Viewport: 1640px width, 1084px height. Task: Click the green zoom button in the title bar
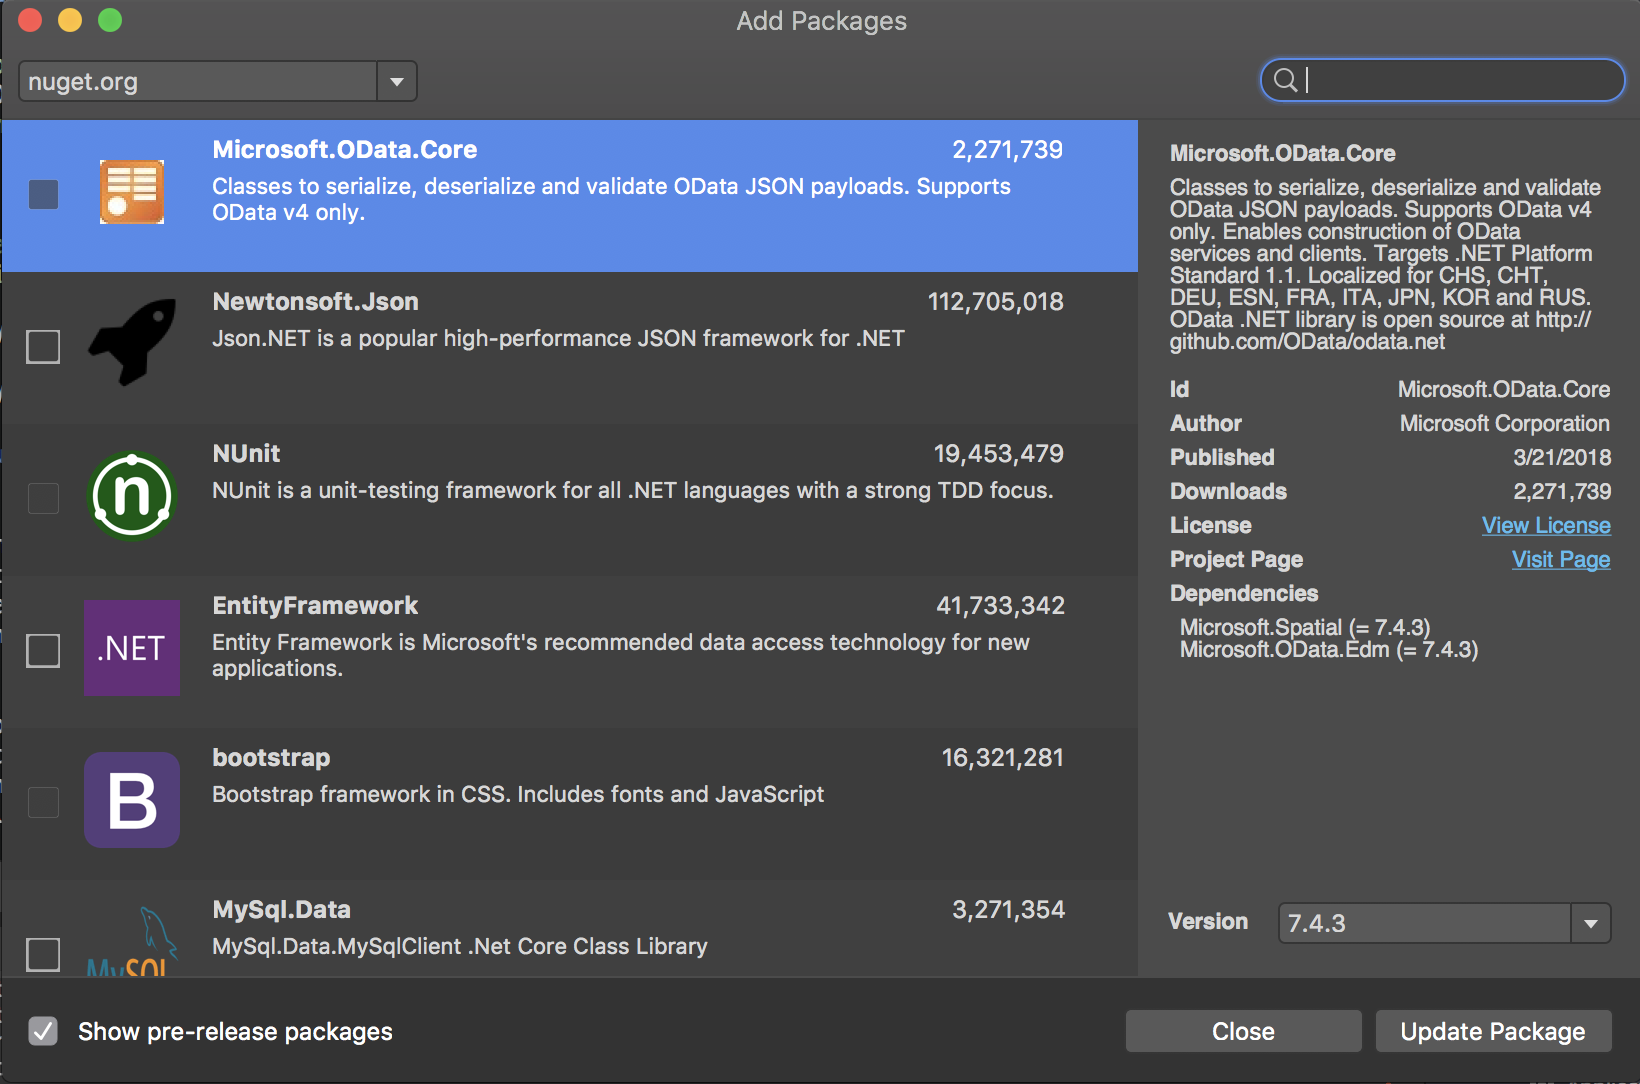tap(110, 19)
